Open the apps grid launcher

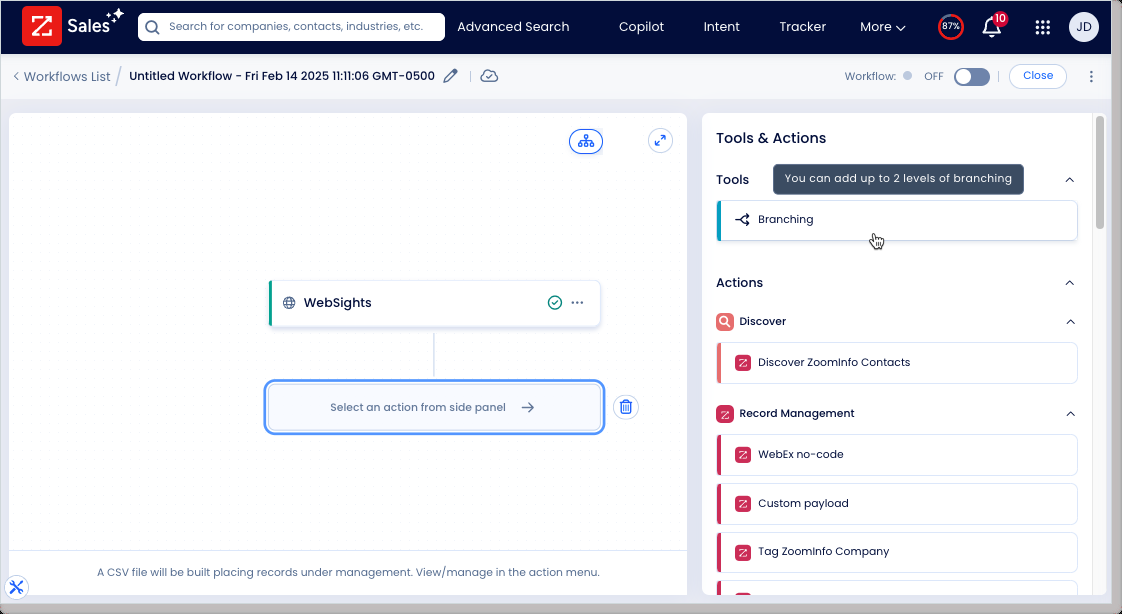click(x=1043, y=27)
